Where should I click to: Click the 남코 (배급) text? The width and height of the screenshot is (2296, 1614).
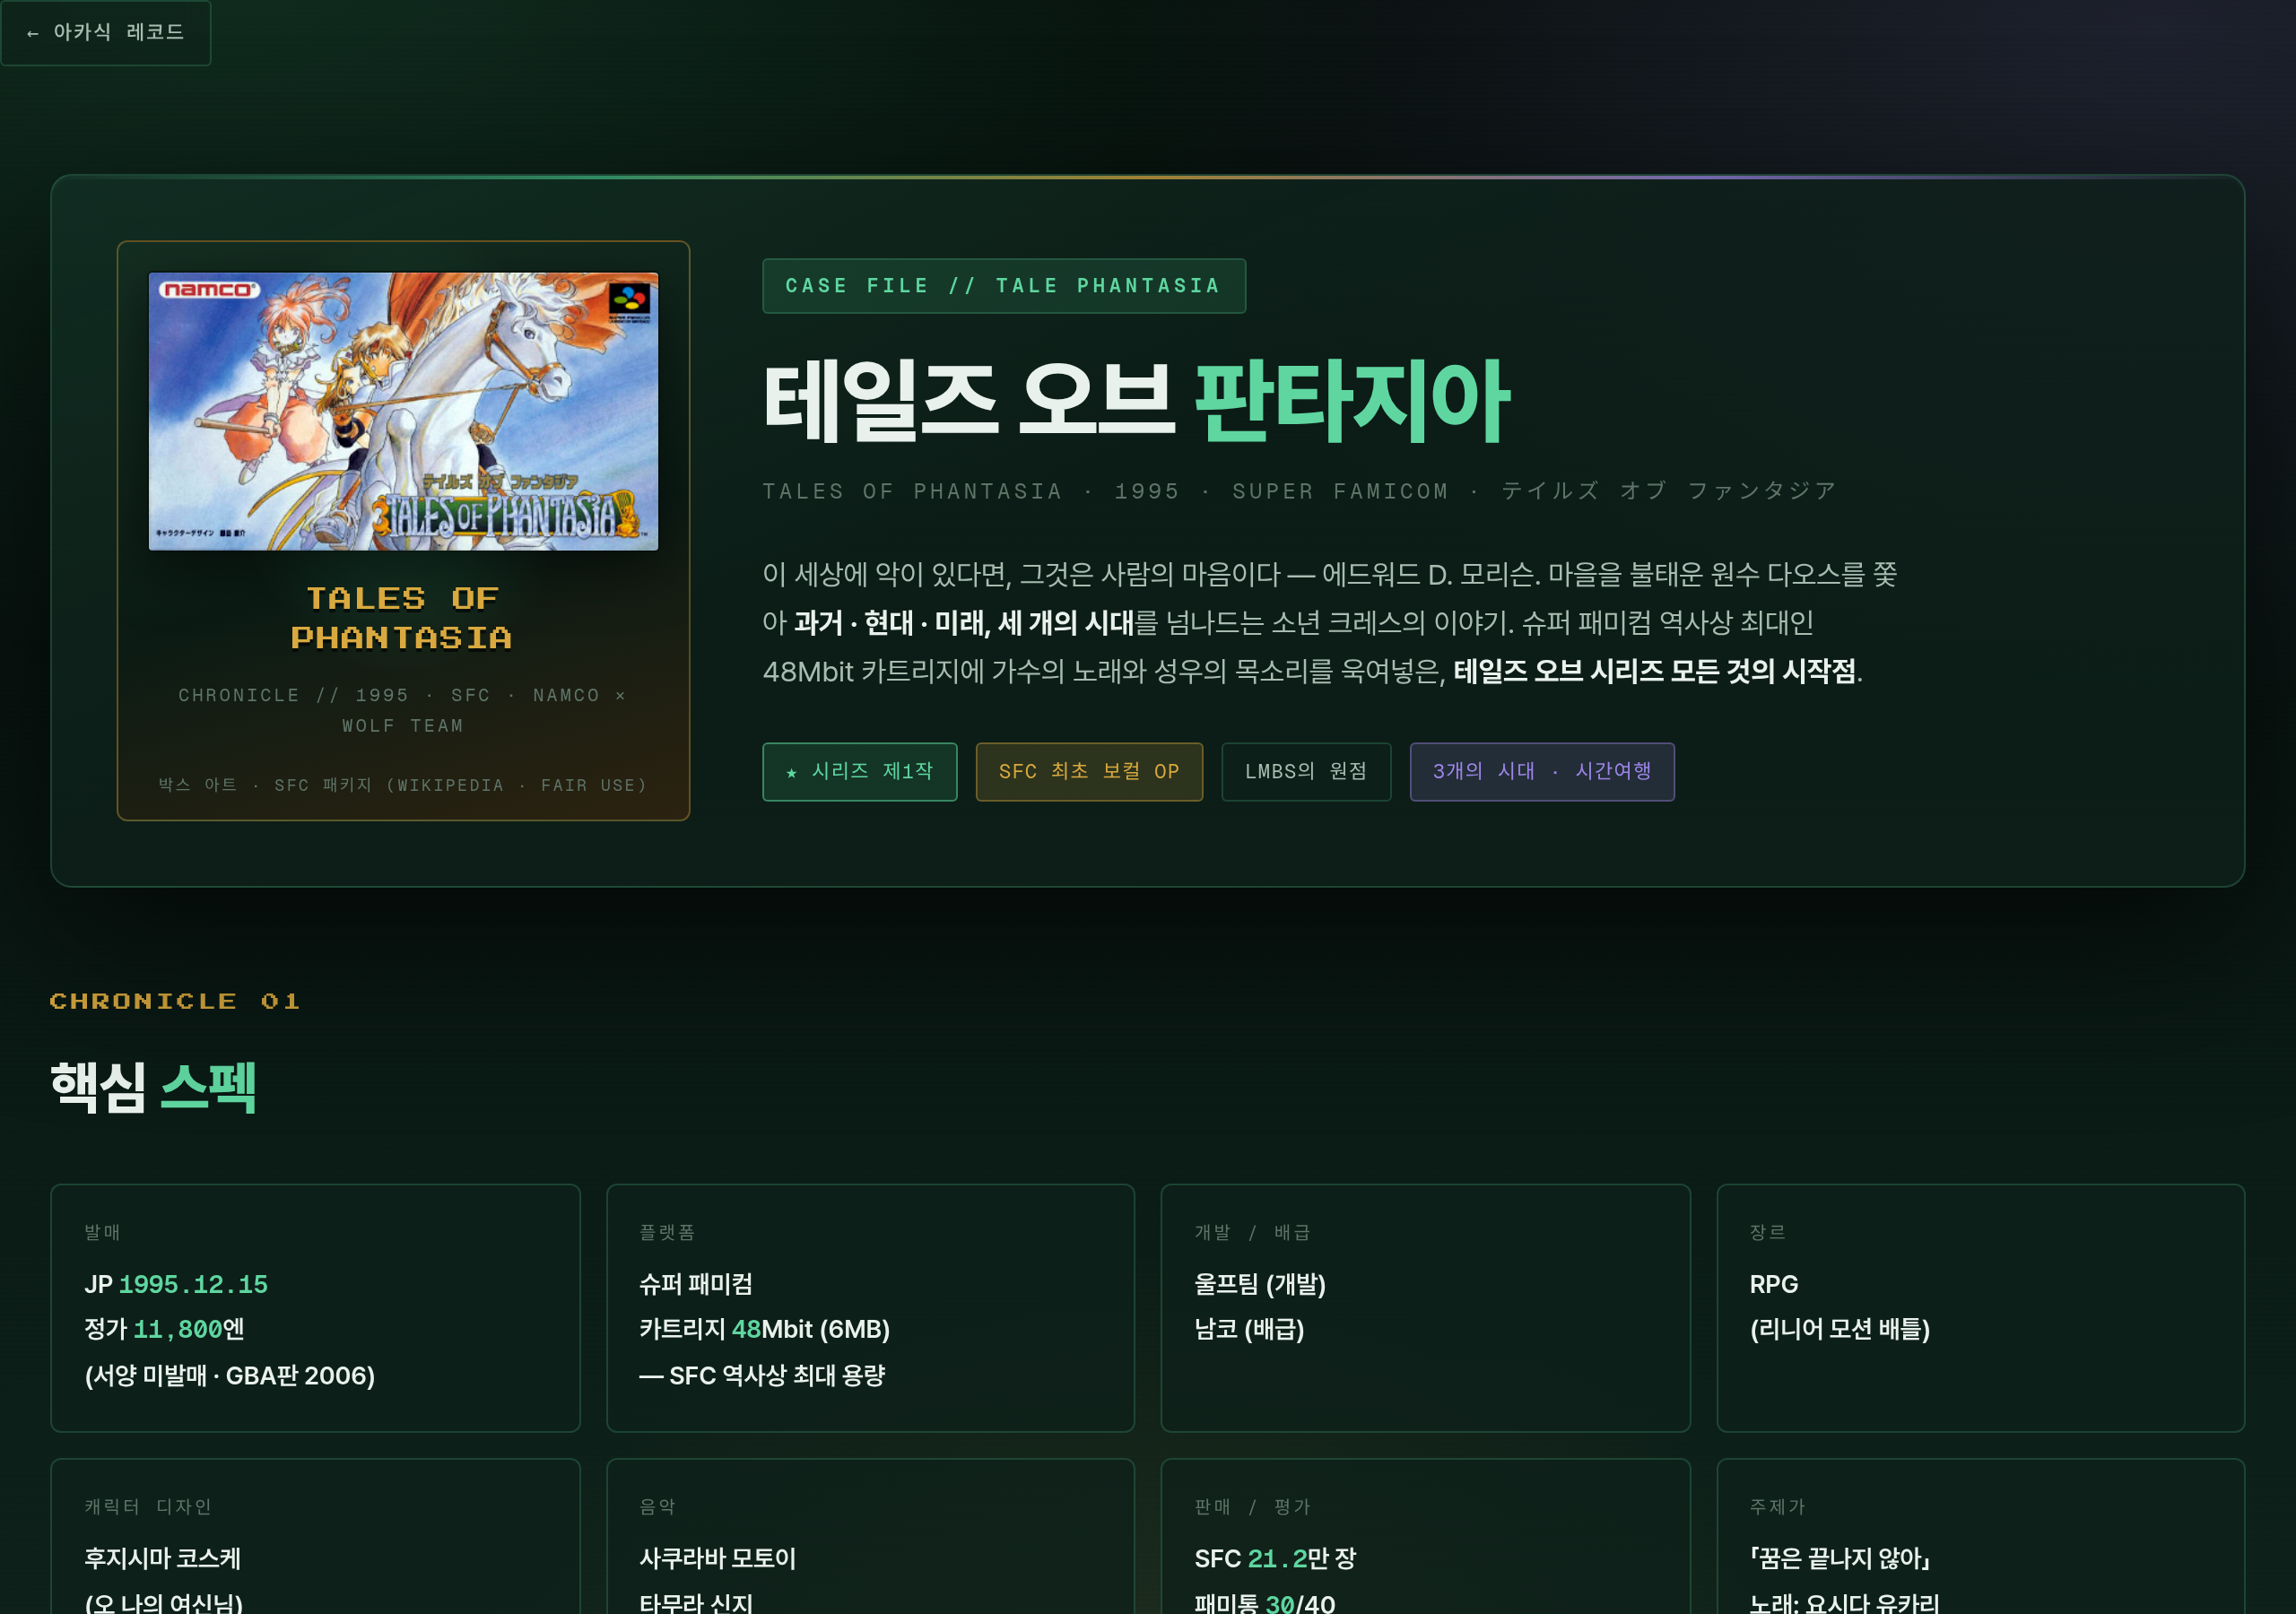point(1249,1329)
